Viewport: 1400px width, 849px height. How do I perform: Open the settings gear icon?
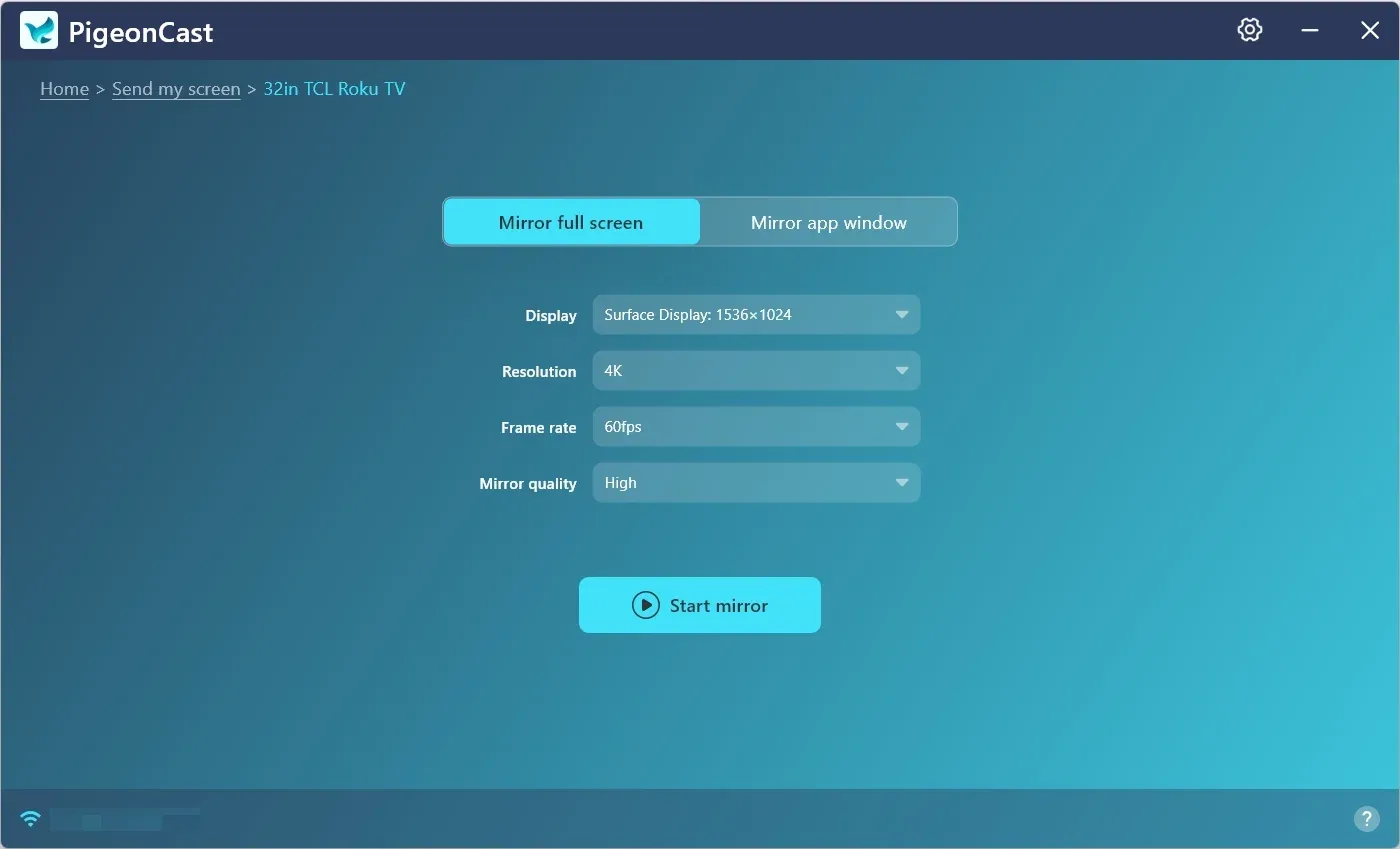pos(1249,30)
